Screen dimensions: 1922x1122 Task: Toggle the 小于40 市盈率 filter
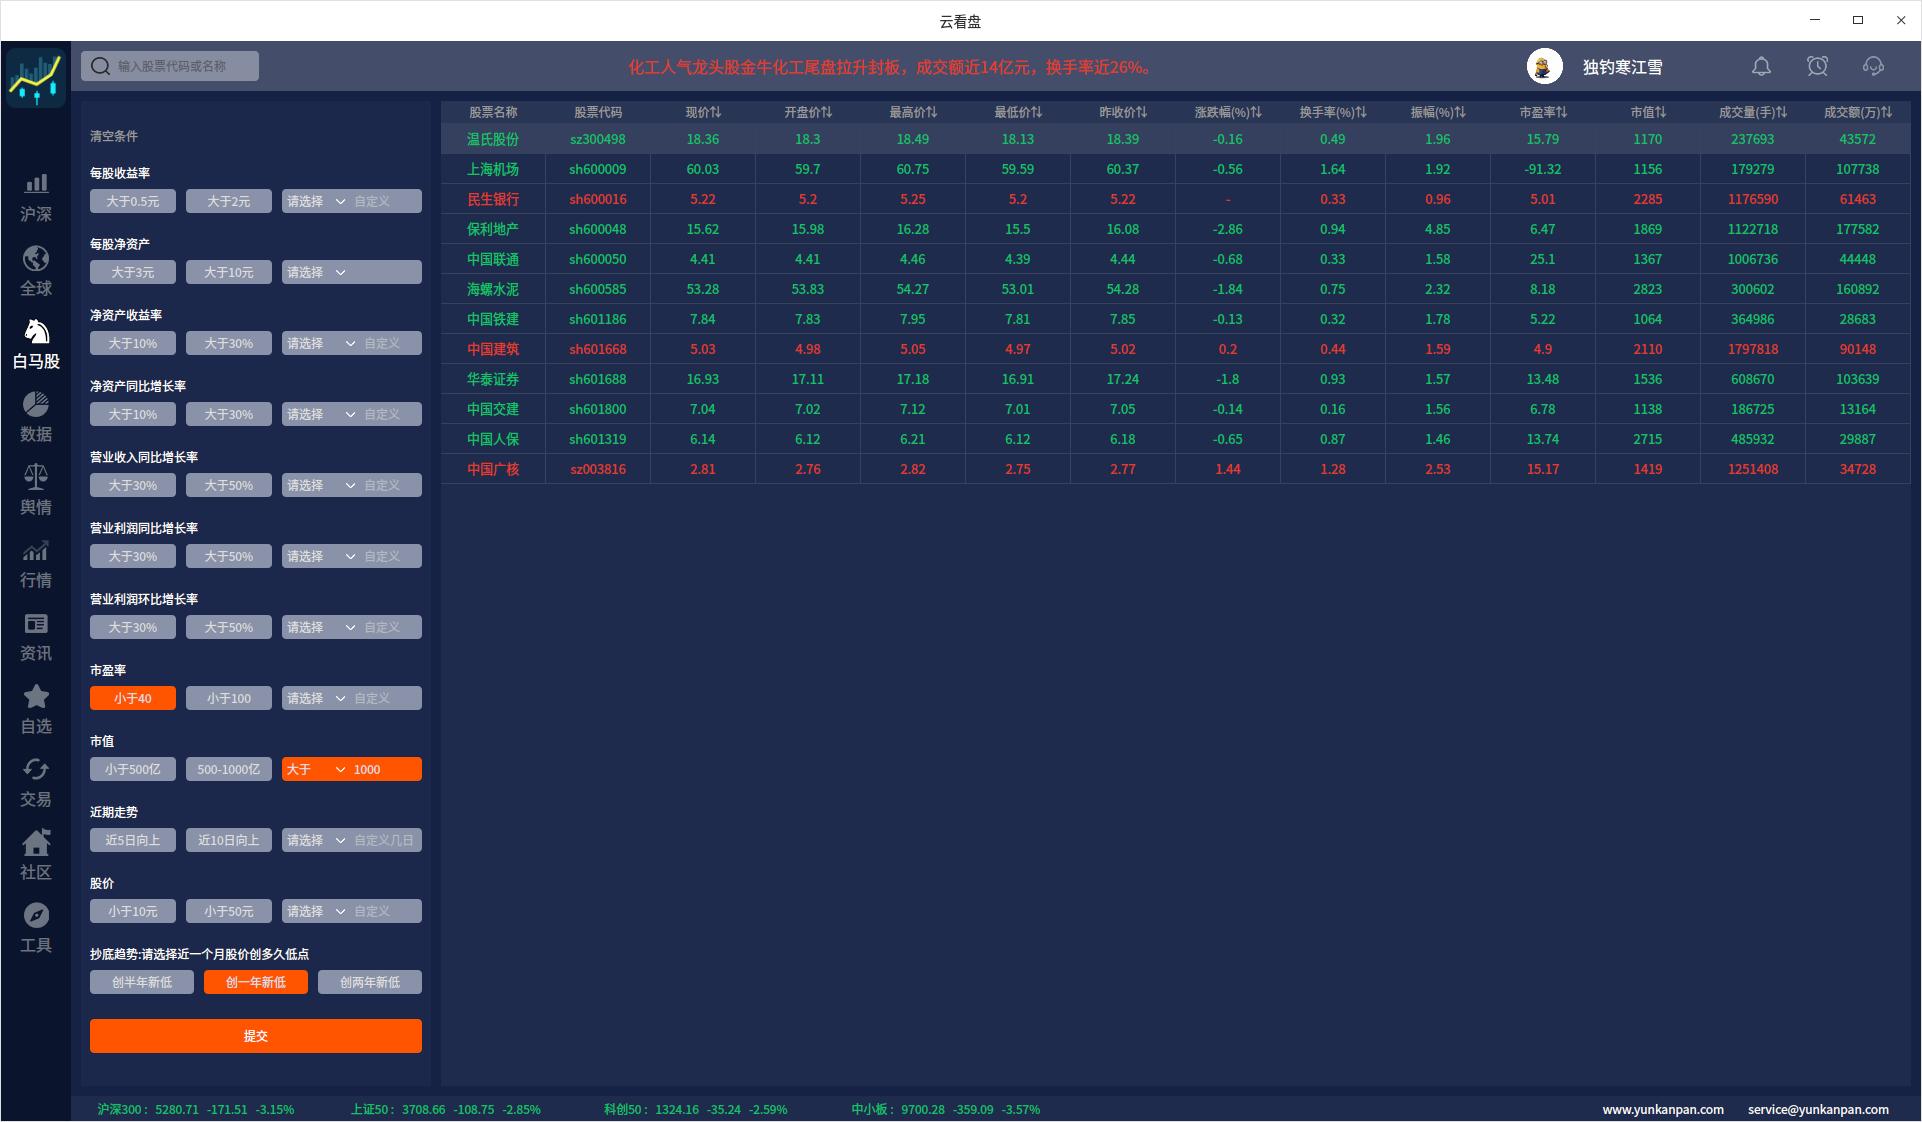(x=133, y=698)
